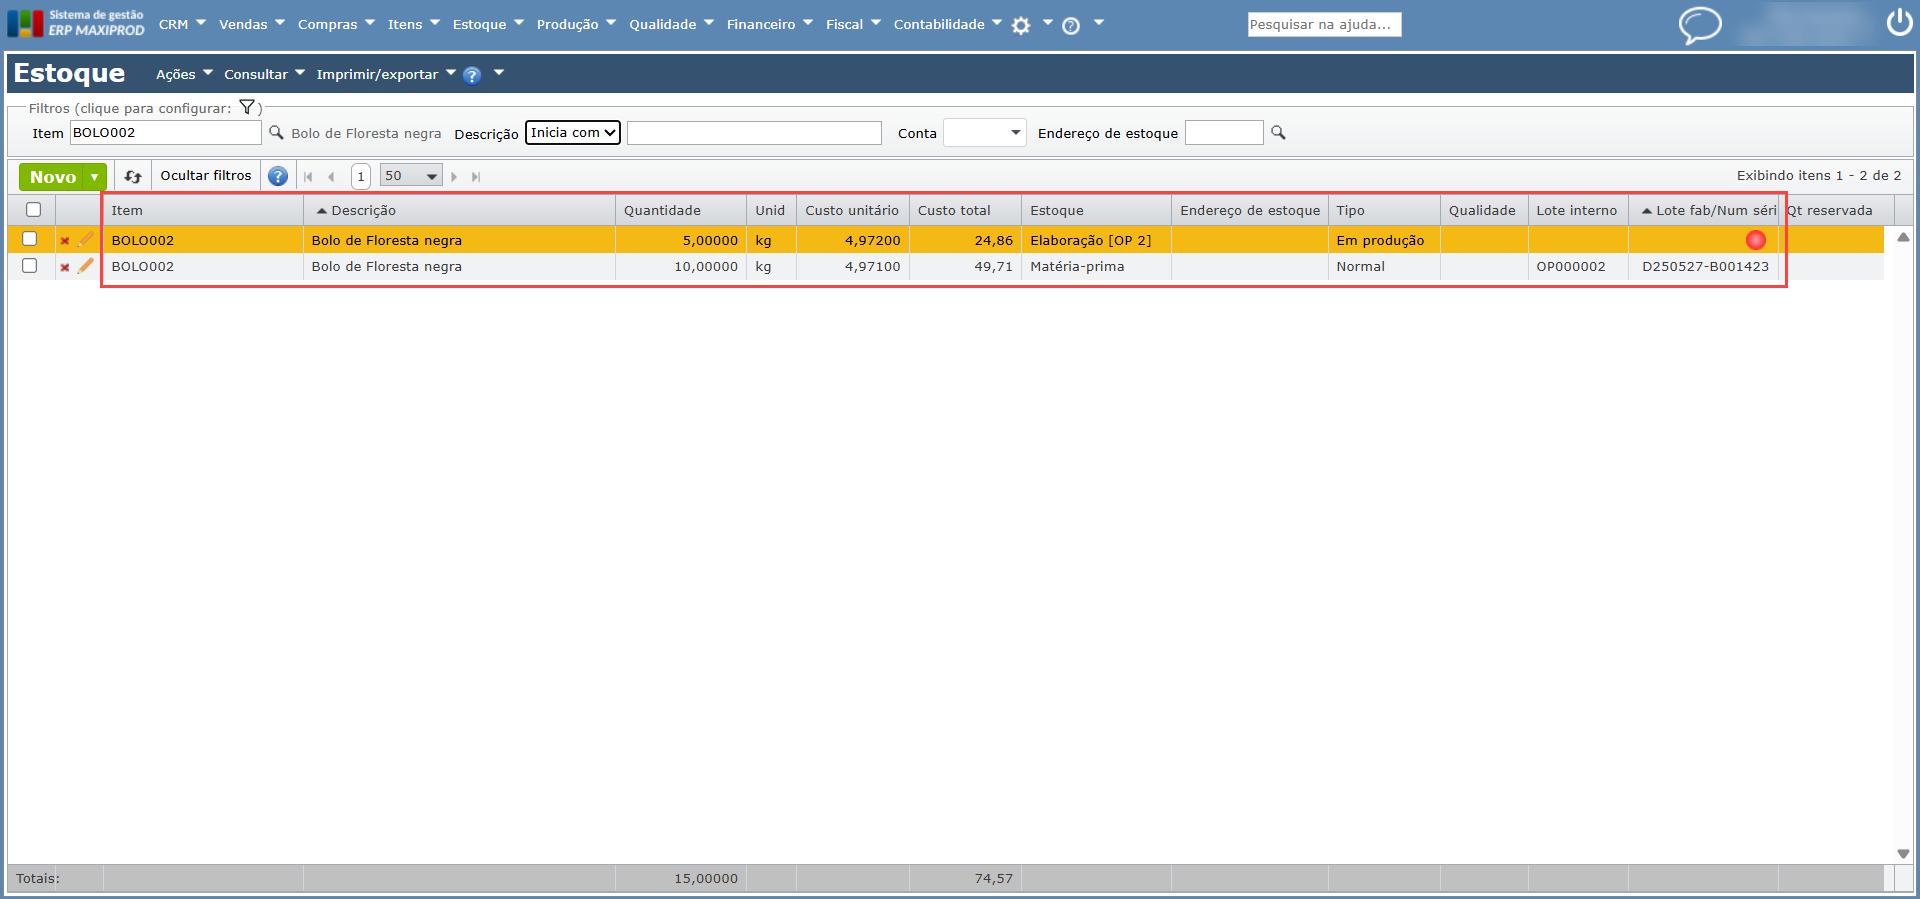This screenshot has height=899, width=1920.
Task: Click the Item search magnifier icon
Action: pyautogui.click(x=276, y=133)
